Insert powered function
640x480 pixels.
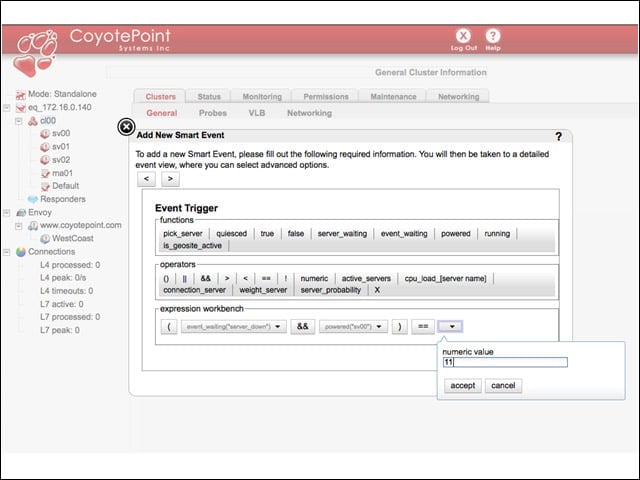[x=456, y=233]
